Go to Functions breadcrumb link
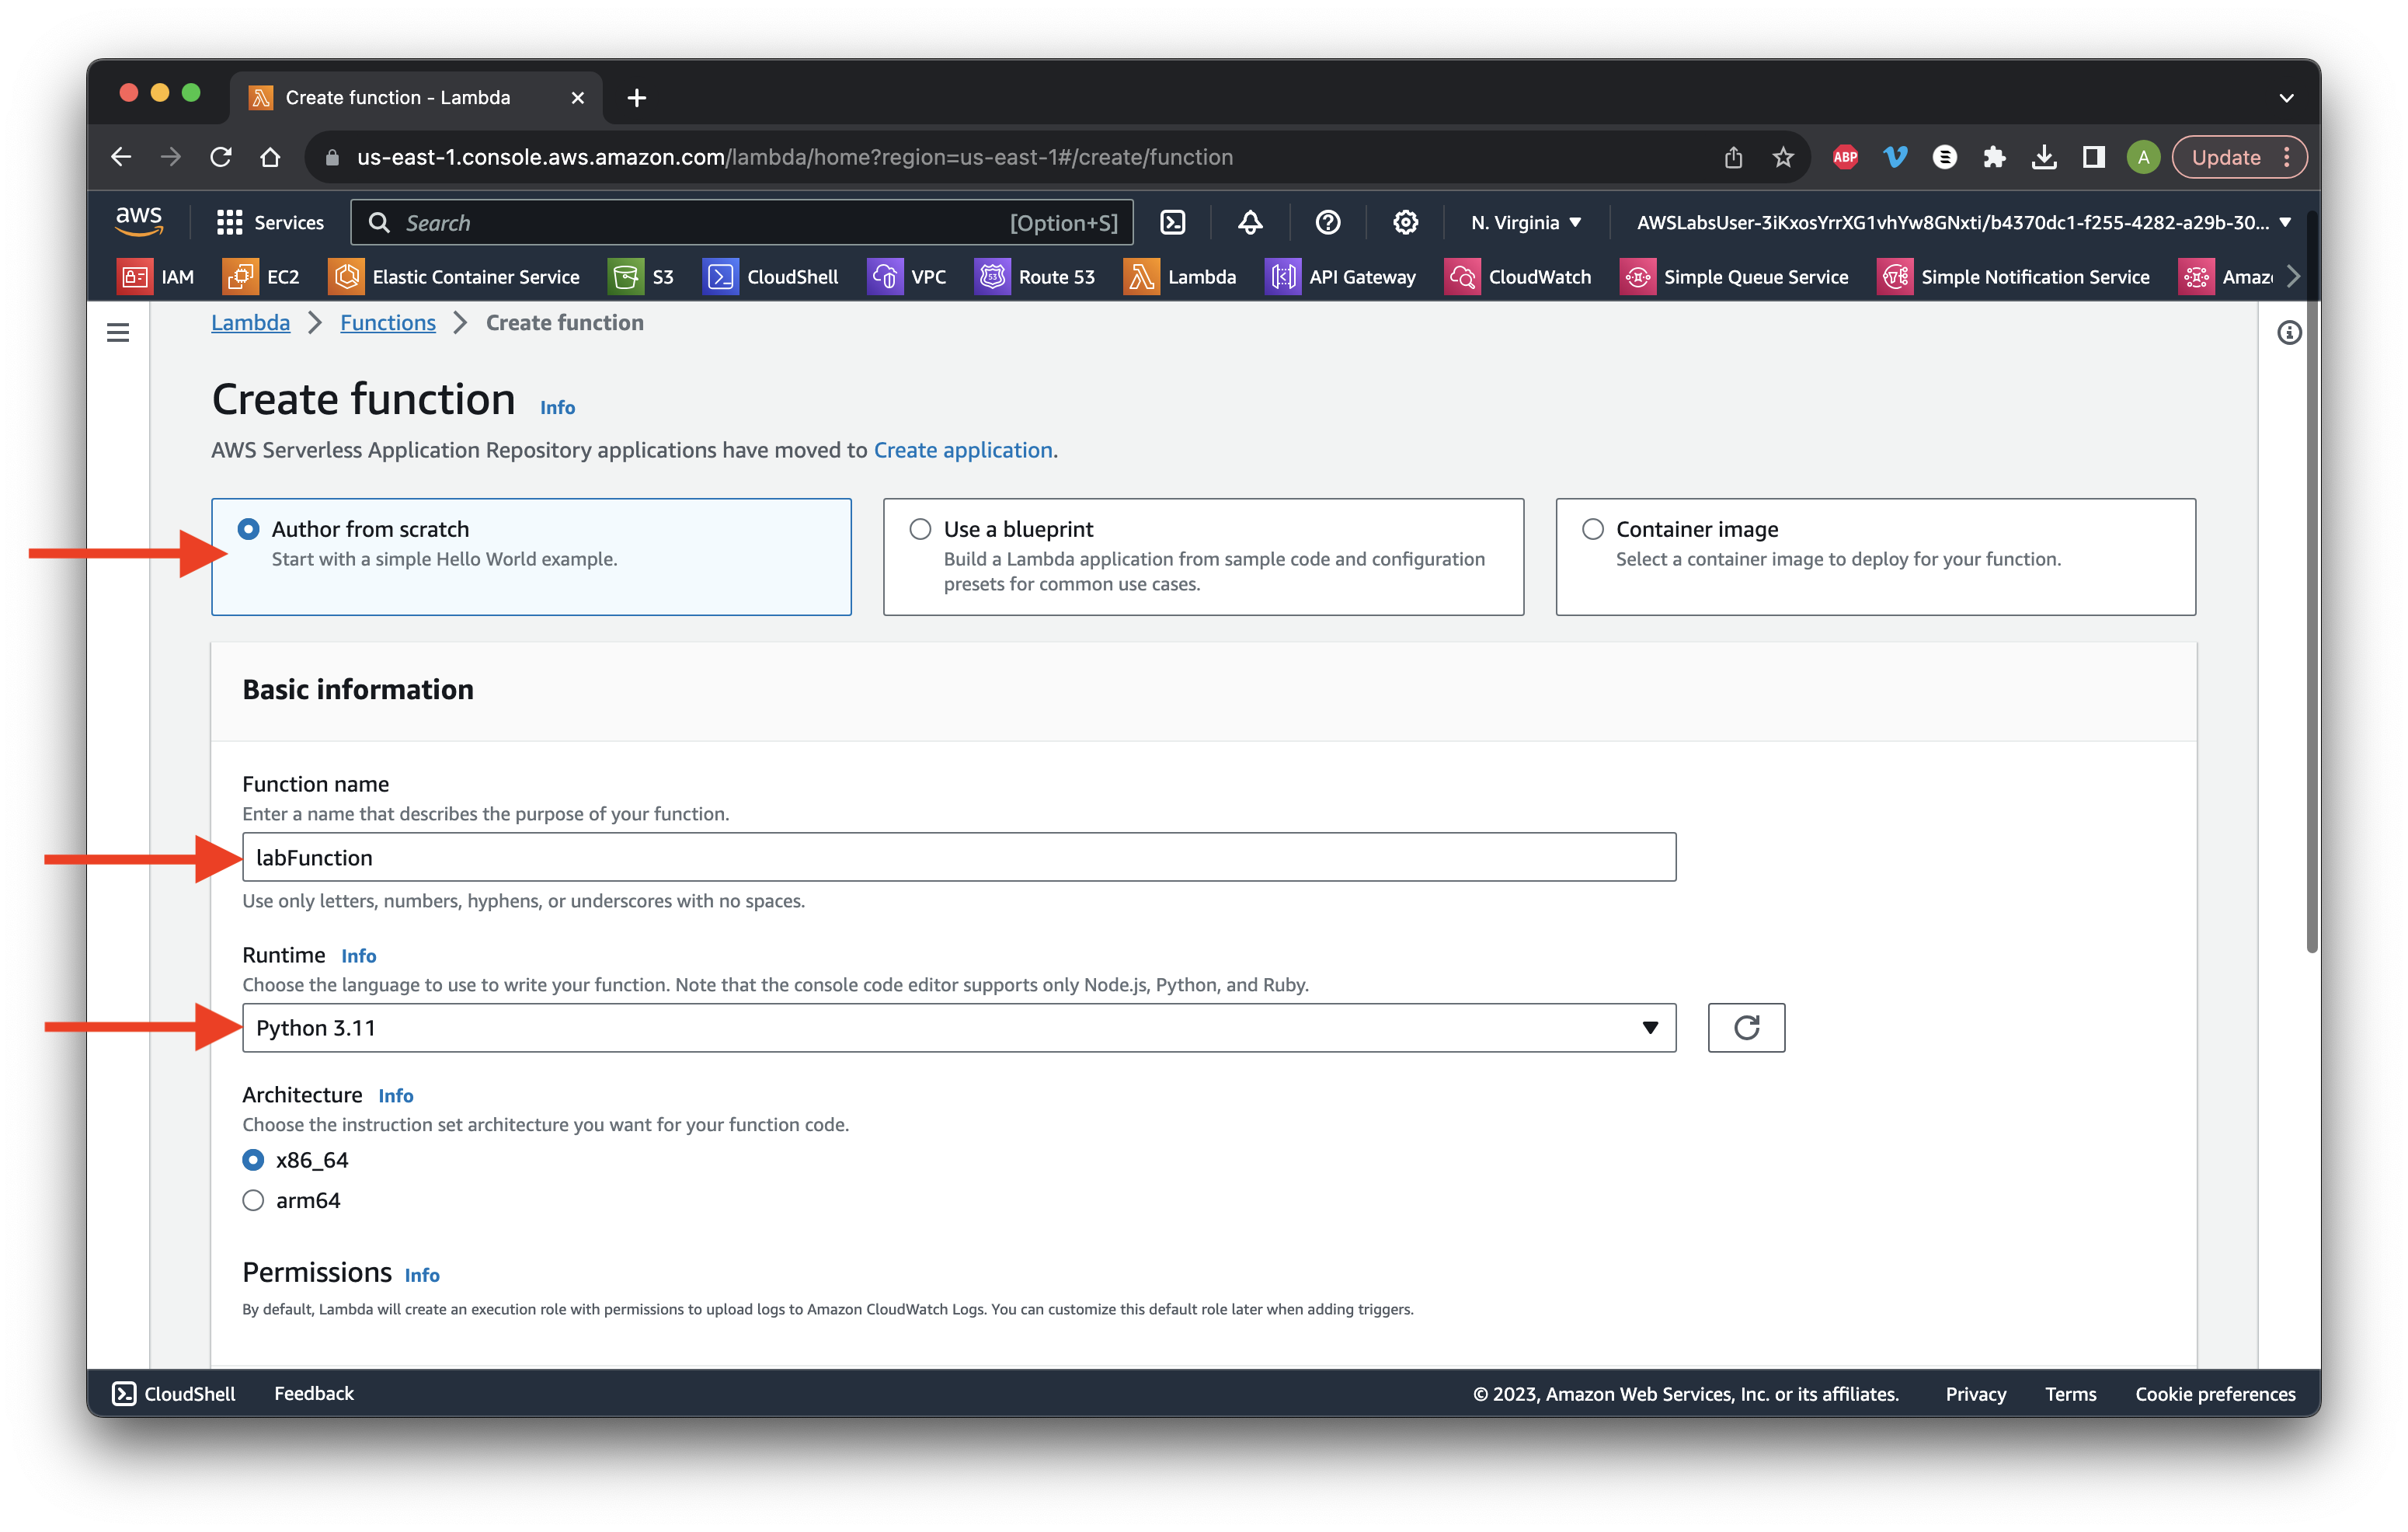 point(388,322)
